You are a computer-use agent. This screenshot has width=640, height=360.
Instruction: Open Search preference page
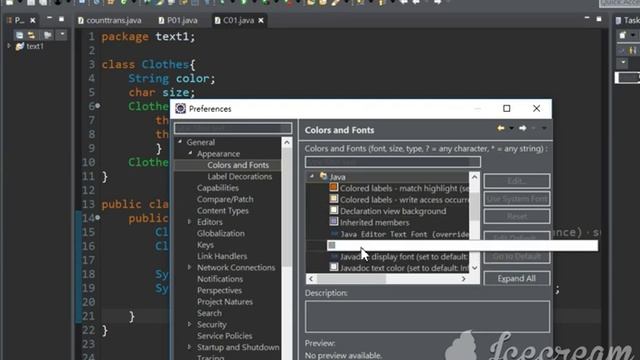click(209, 313)
